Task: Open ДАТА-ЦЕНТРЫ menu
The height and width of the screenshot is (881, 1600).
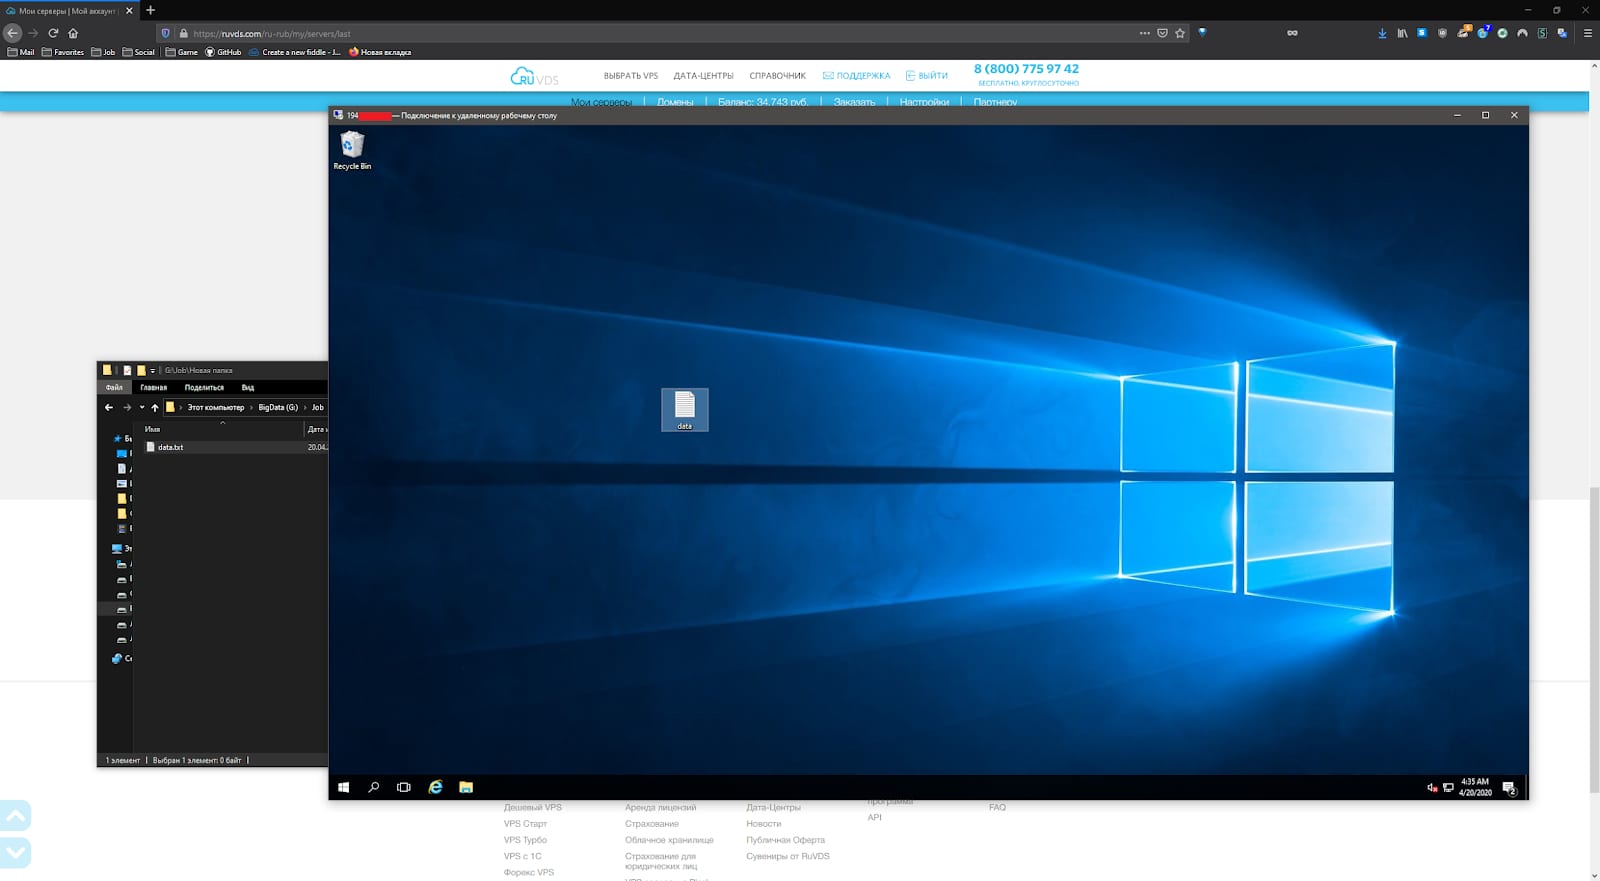Action: click(703, 76)
